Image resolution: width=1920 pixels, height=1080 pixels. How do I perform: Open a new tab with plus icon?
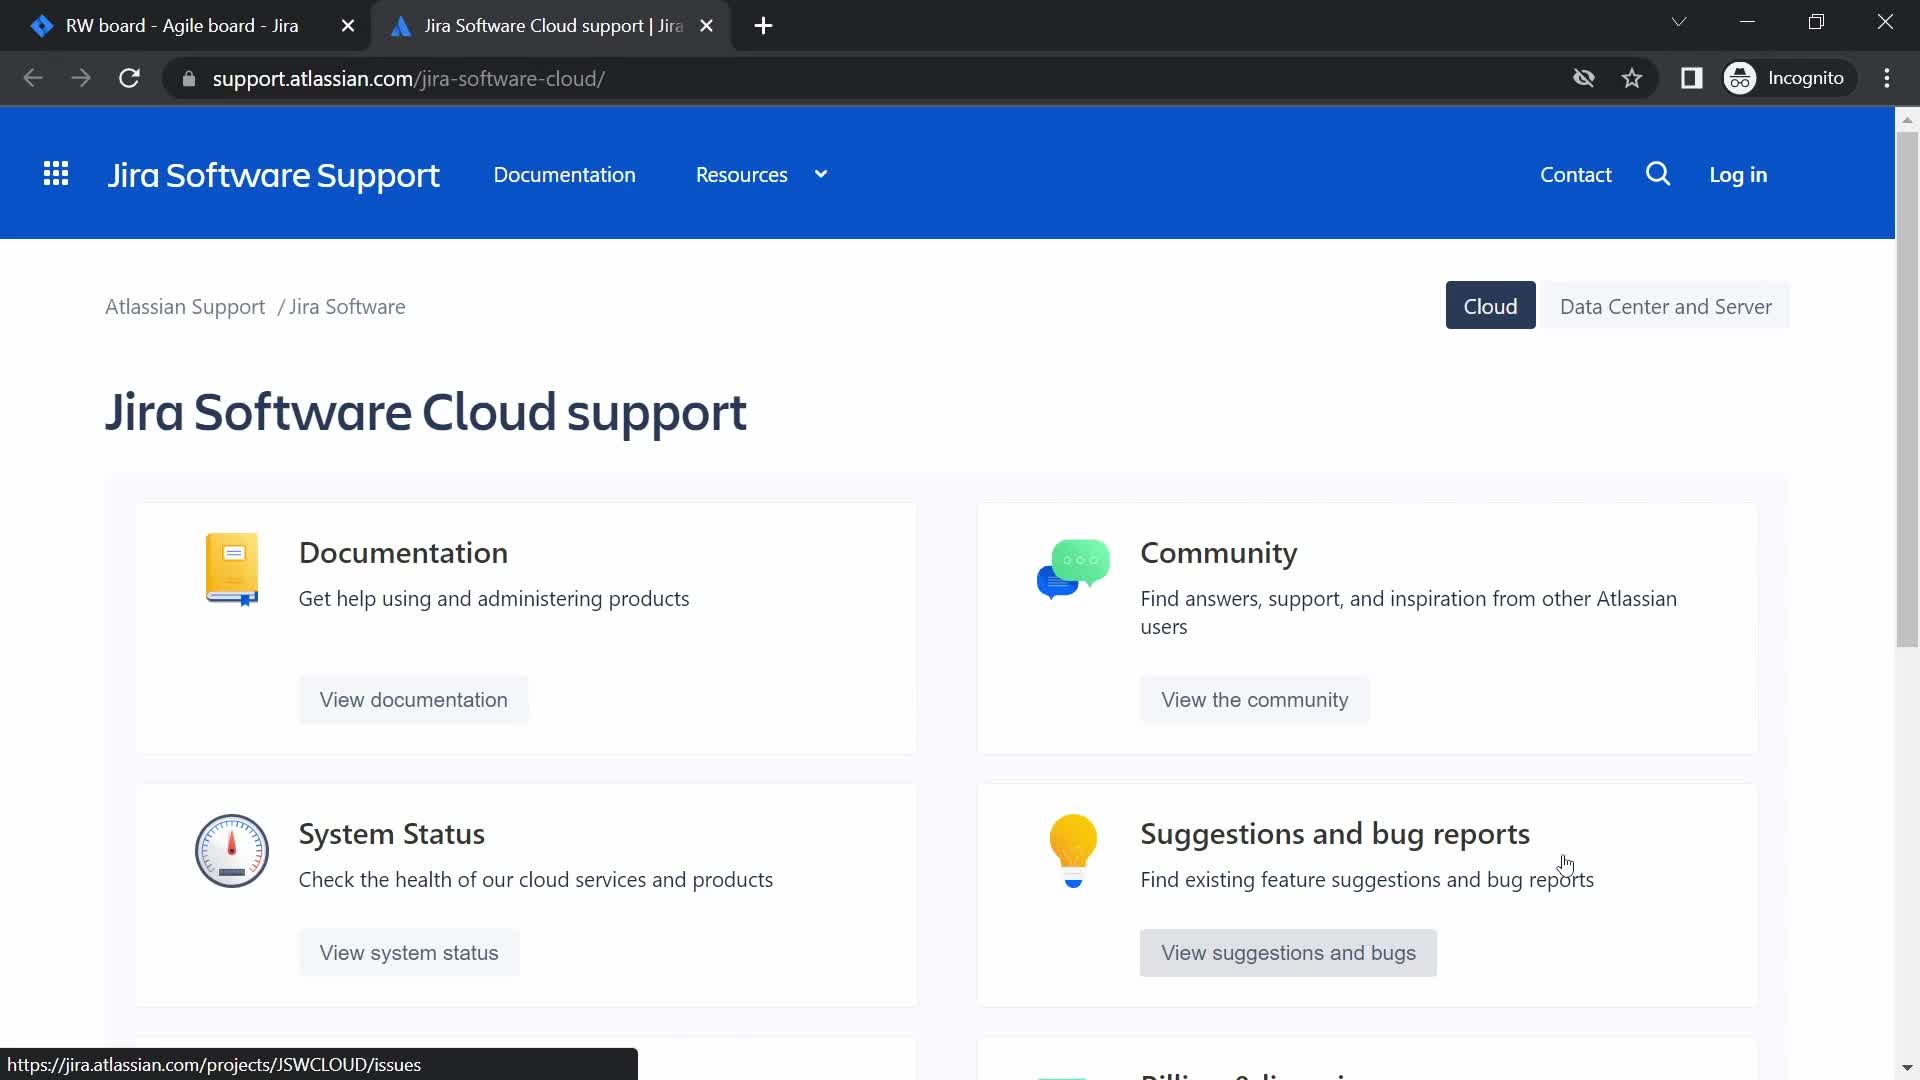(x=763, y=26)
